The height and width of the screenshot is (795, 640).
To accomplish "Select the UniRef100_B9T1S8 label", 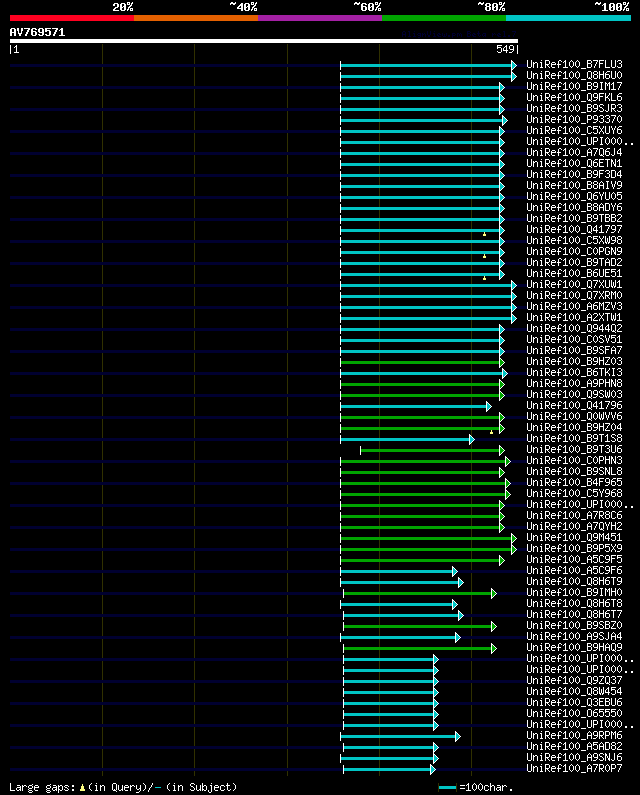I will coord(574,439).
